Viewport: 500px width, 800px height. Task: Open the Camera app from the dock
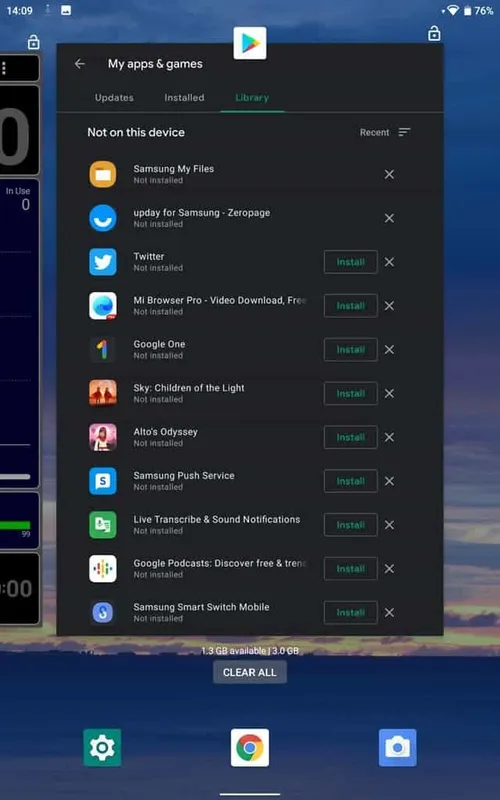click(397, 748)
